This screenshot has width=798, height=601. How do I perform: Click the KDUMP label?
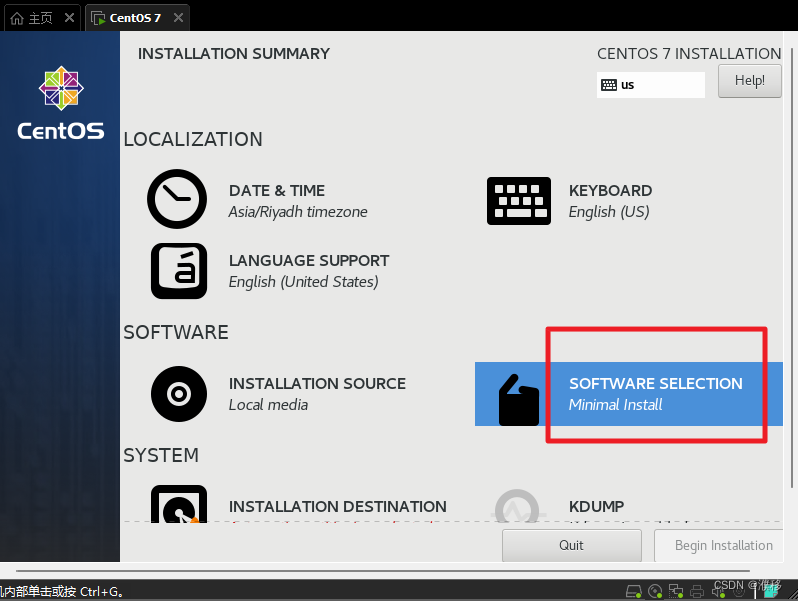pos(596,507)
